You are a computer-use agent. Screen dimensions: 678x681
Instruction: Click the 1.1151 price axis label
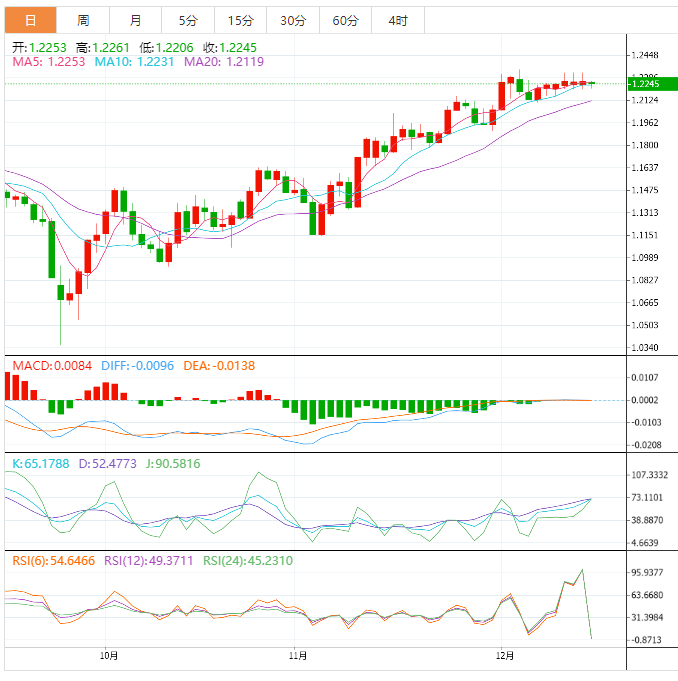point(645,235)
